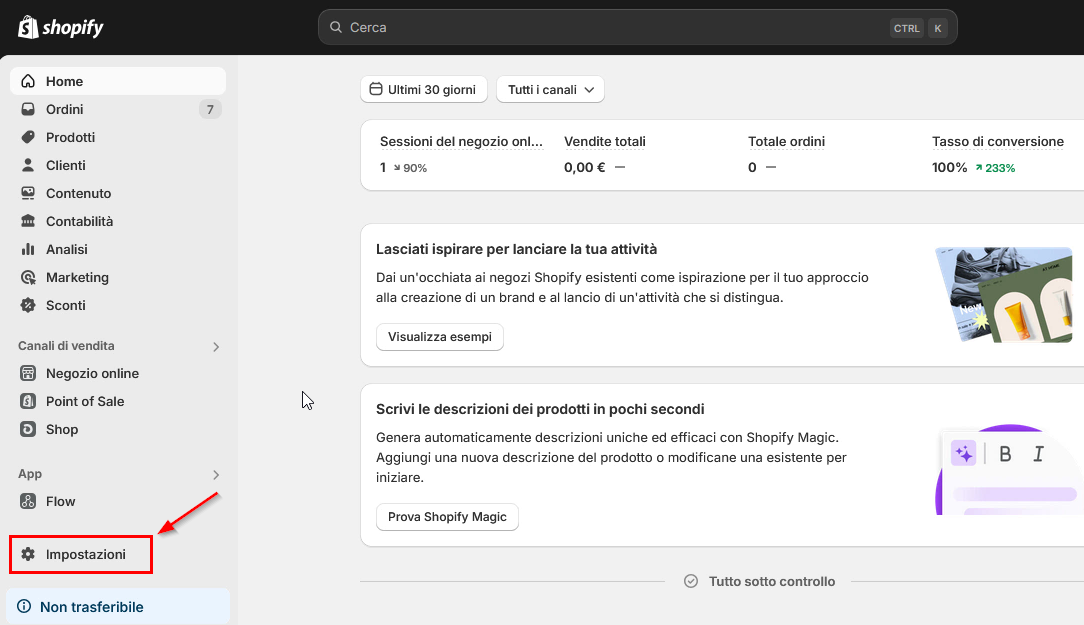This screenshot has width=1084, height=625.
Task: Click the Impostazioni gear icon
Action: pos(28,554)
